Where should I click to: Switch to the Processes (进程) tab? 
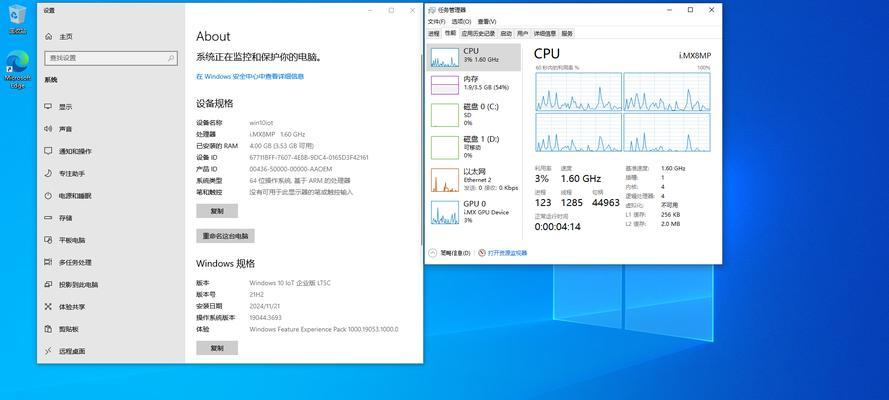pyautogui.click(x=434, y=33)
